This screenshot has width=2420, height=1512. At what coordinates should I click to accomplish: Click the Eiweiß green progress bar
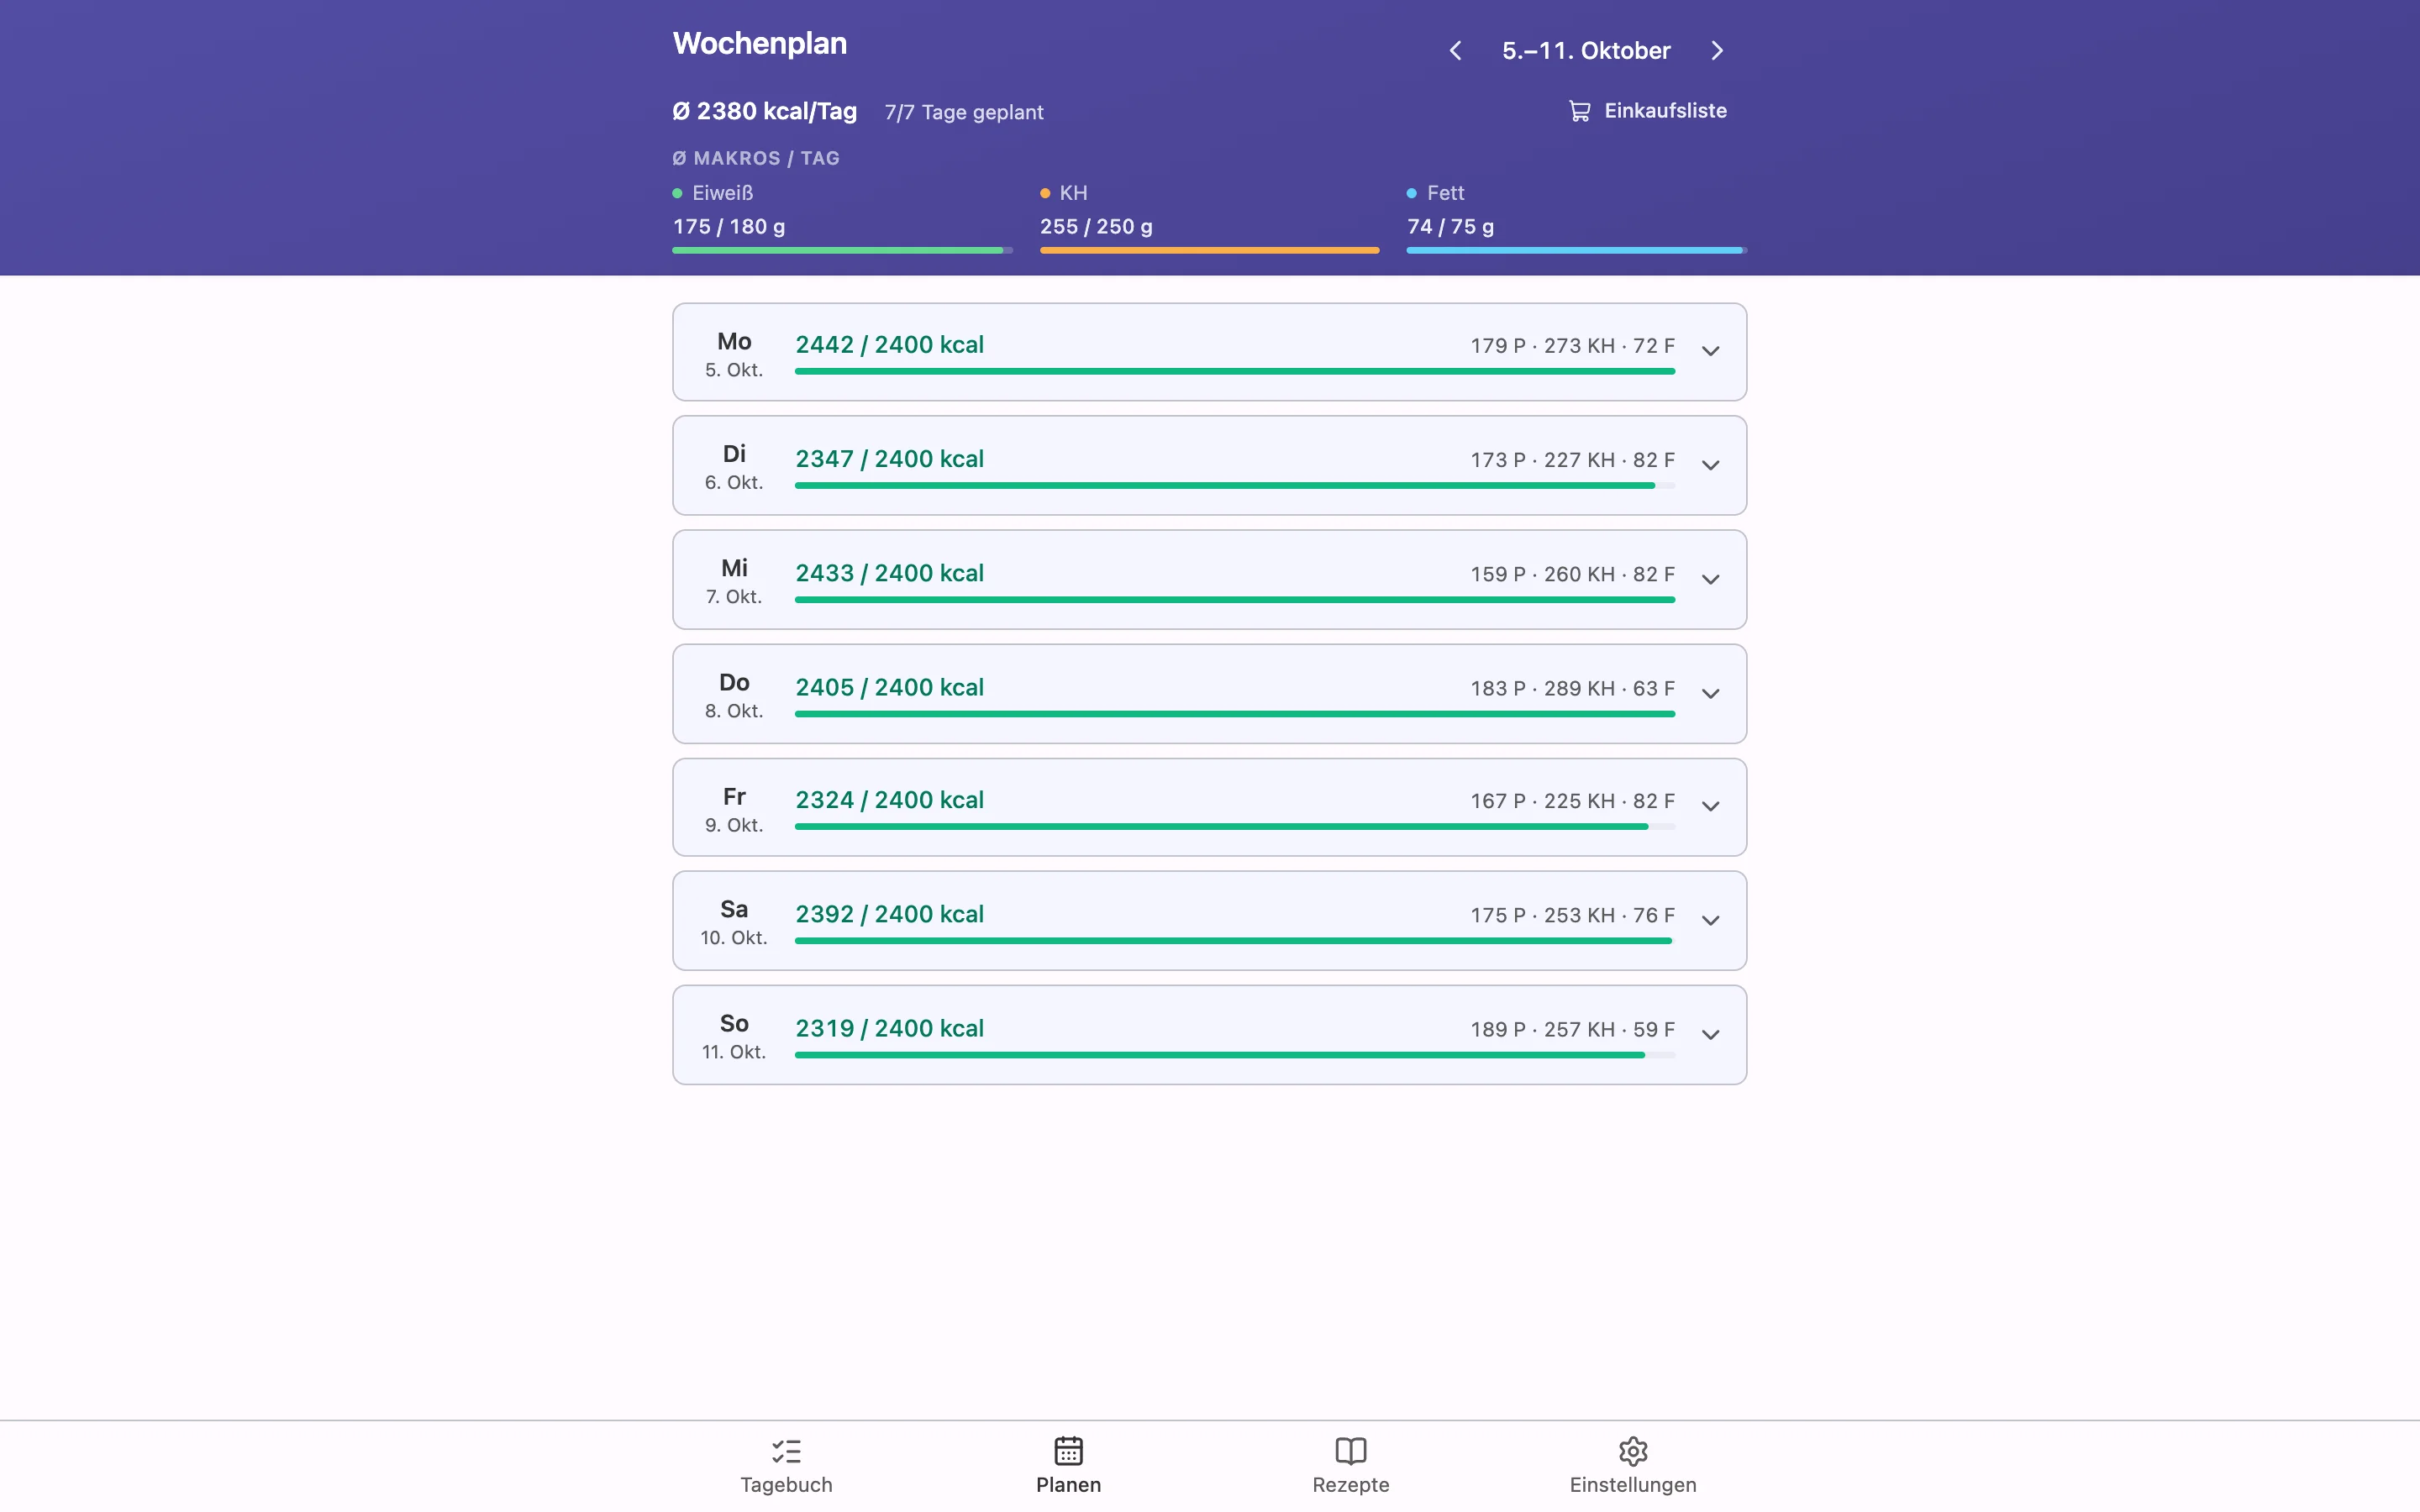point(842,250)
